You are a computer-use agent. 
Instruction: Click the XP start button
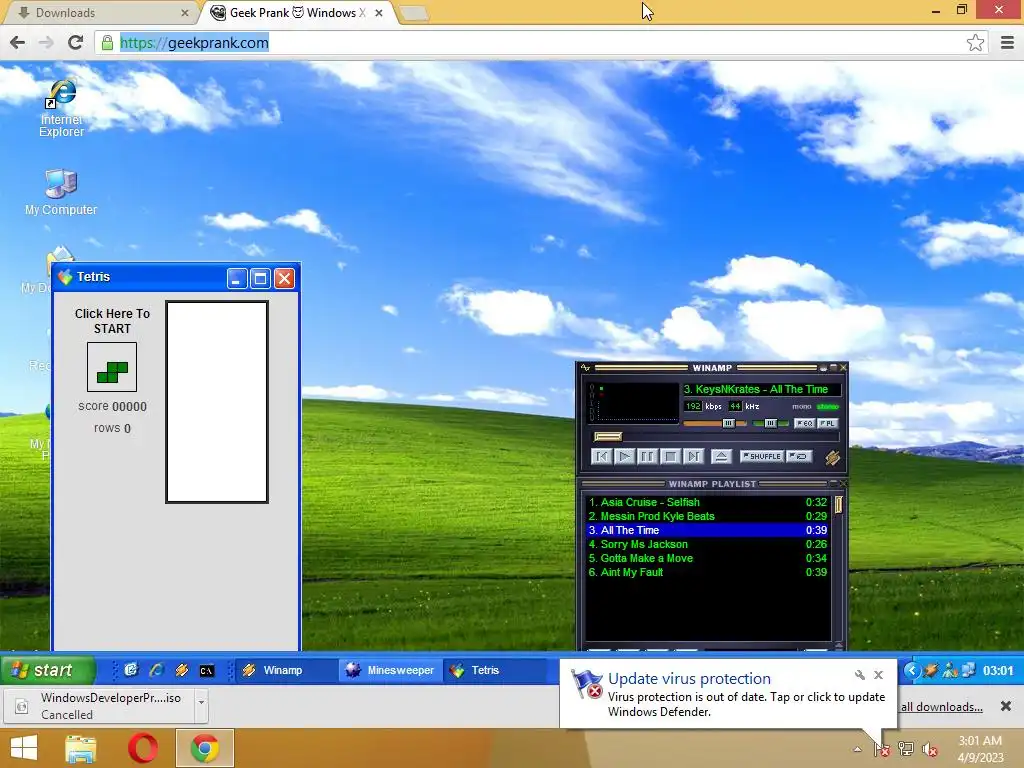click(47, 670)
